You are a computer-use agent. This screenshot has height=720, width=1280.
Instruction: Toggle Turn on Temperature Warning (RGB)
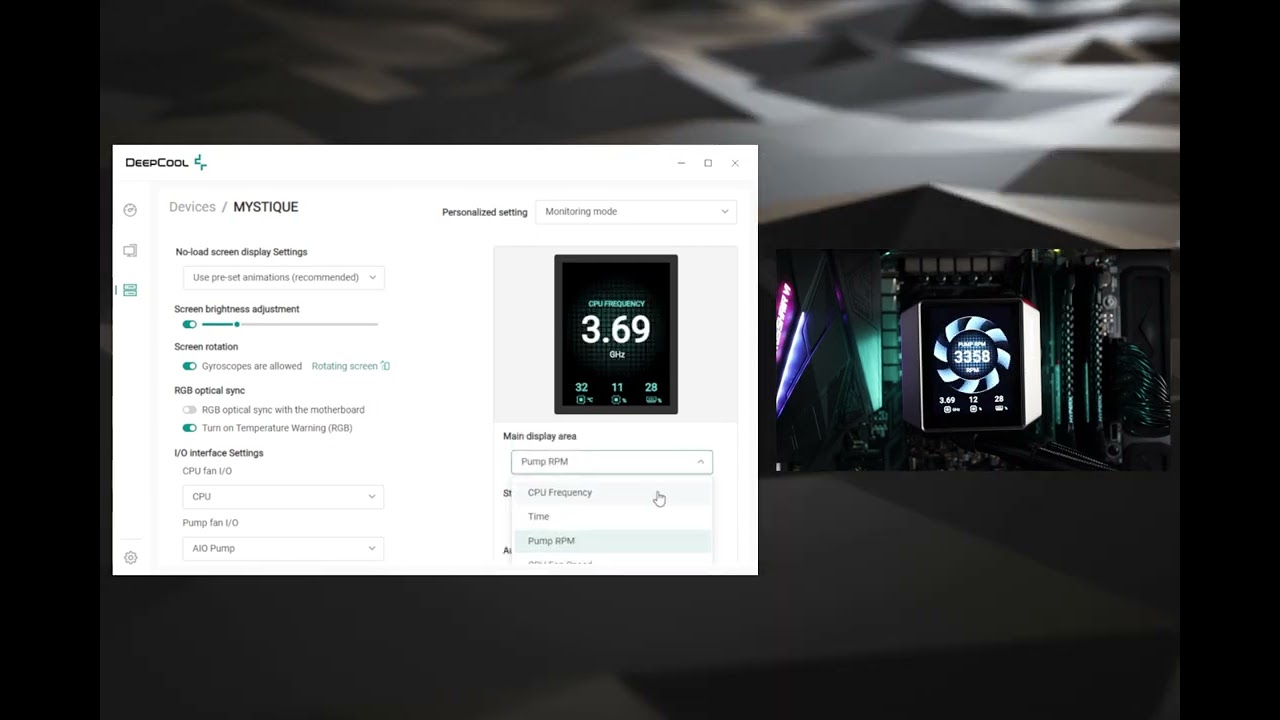coord(189,428)
